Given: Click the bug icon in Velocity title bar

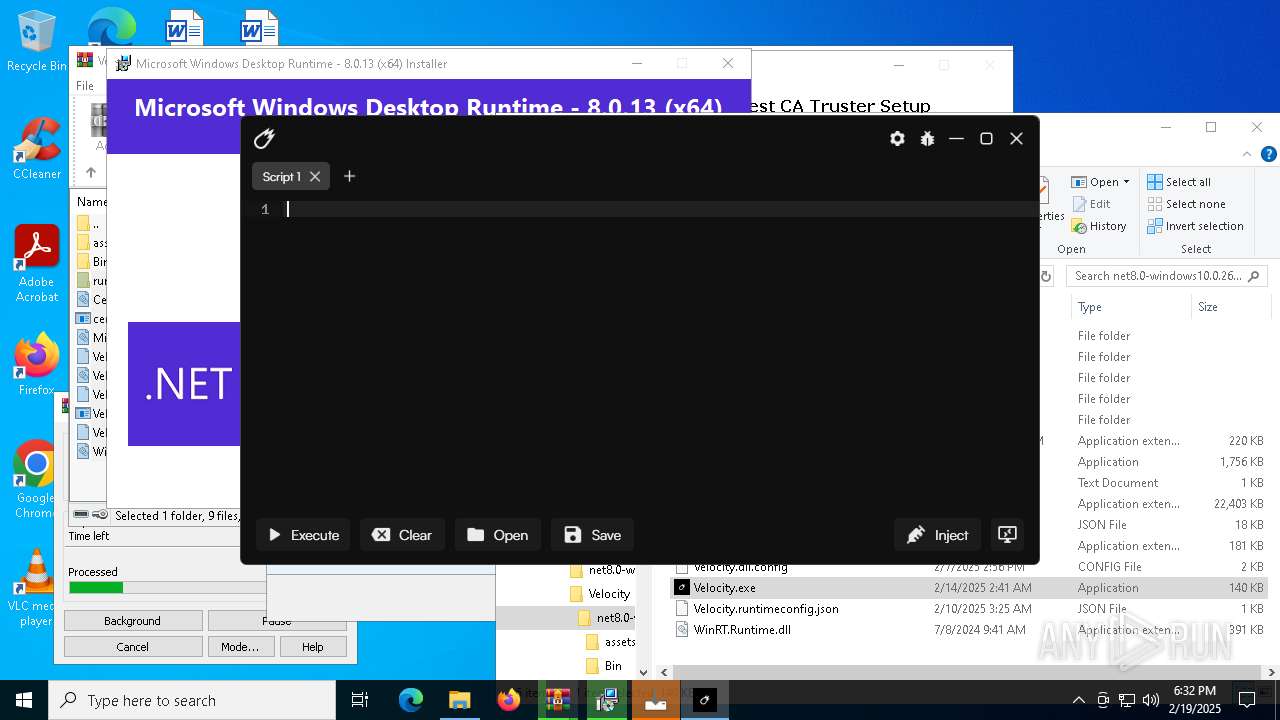Looking at the screenshot, I should [x=927, y=139].
